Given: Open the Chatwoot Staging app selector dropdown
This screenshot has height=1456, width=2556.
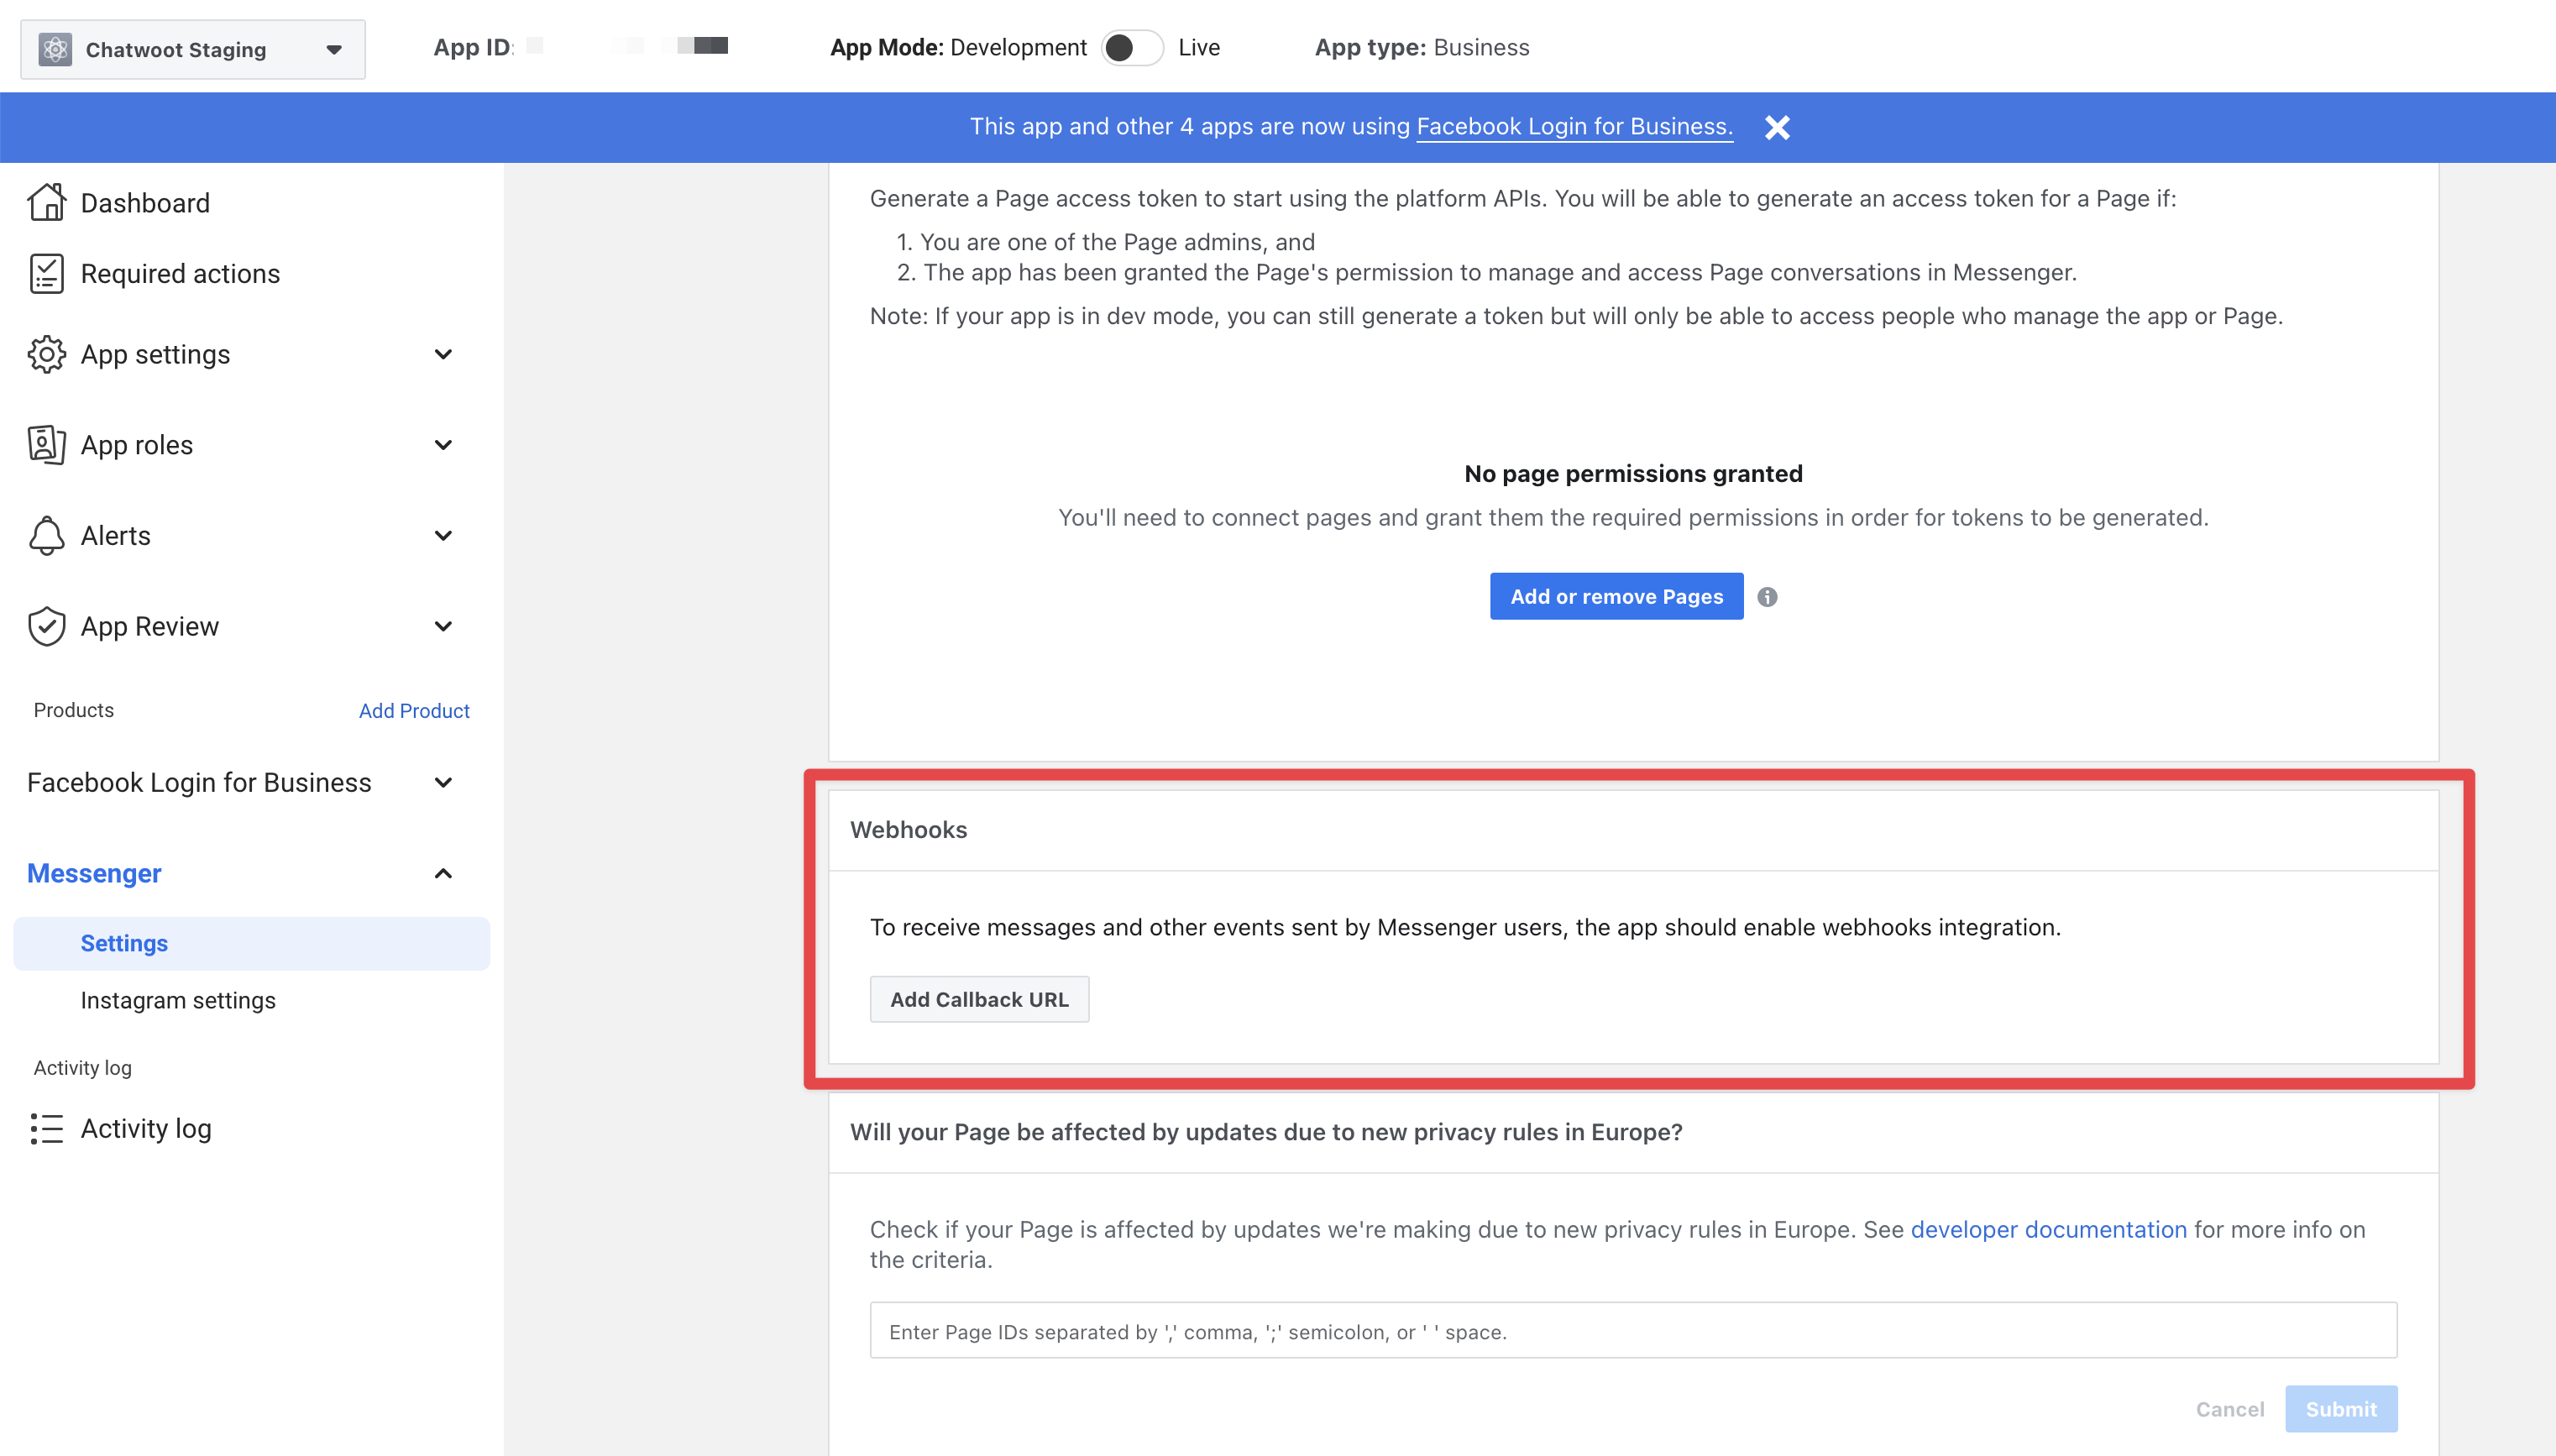Looking at the screenshot, I should (193, 49).
